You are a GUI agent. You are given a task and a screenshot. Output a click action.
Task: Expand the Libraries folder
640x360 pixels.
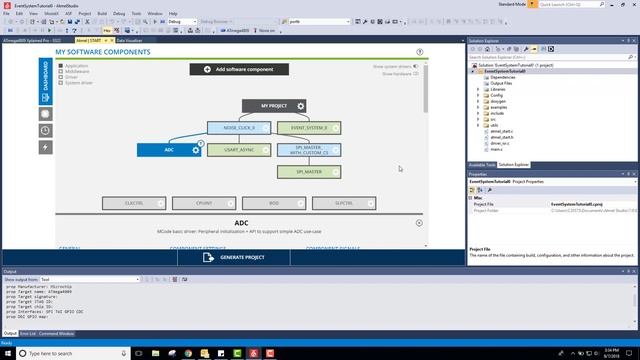(x=478, y=89)
